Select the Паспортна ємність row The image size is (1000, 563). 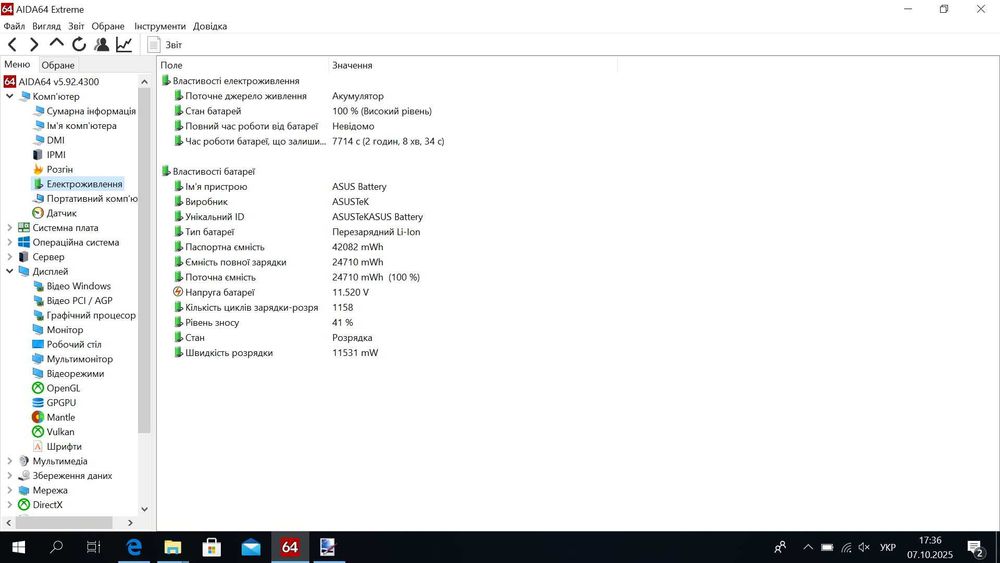[x=279, y=247]
